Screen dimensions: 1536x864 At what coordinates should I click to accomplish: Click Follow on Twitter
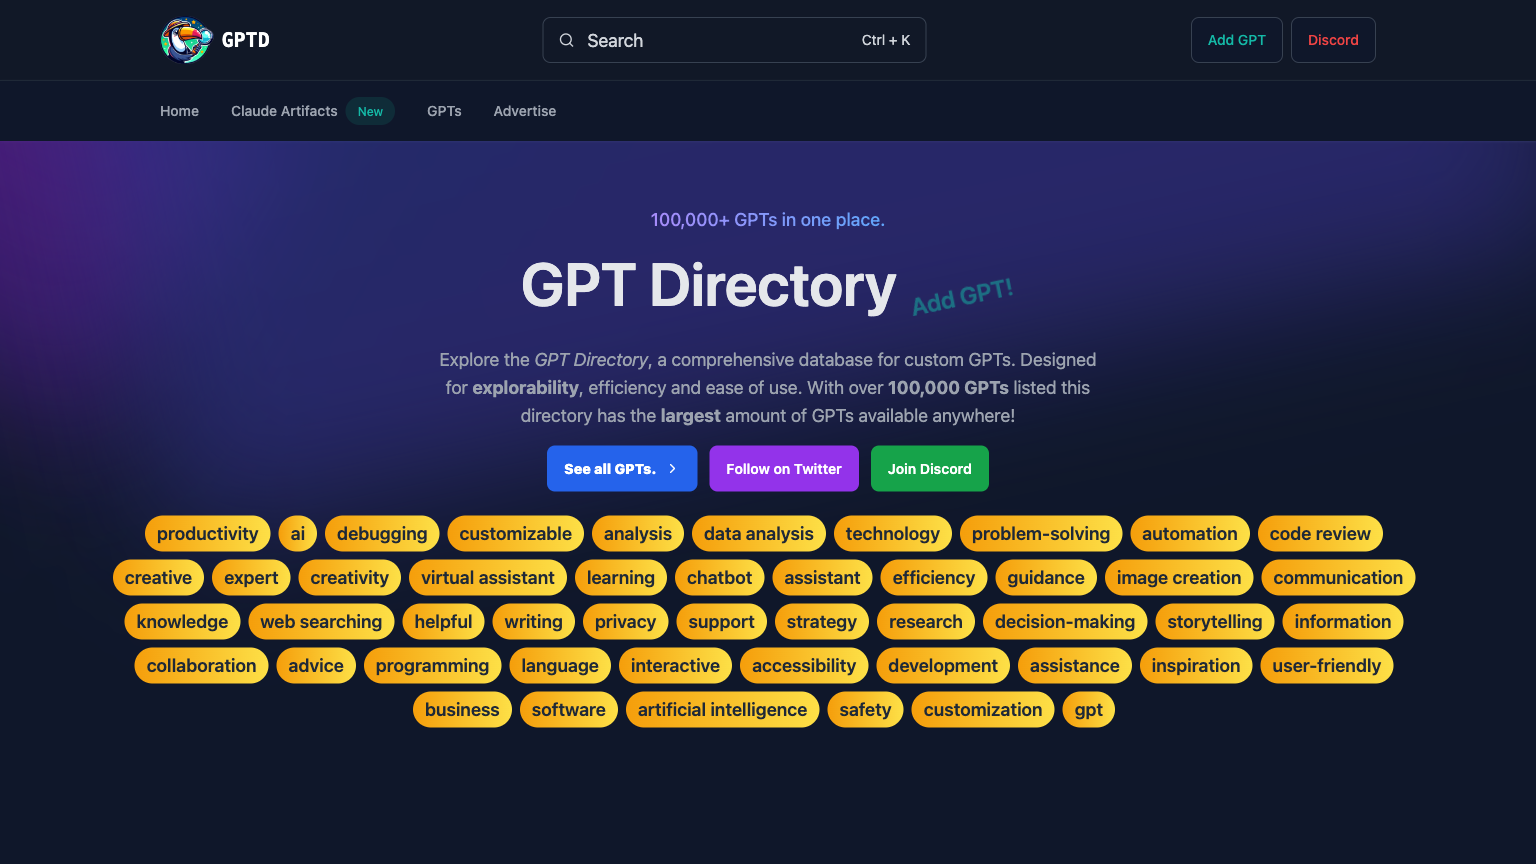click(x=784, y=468)
